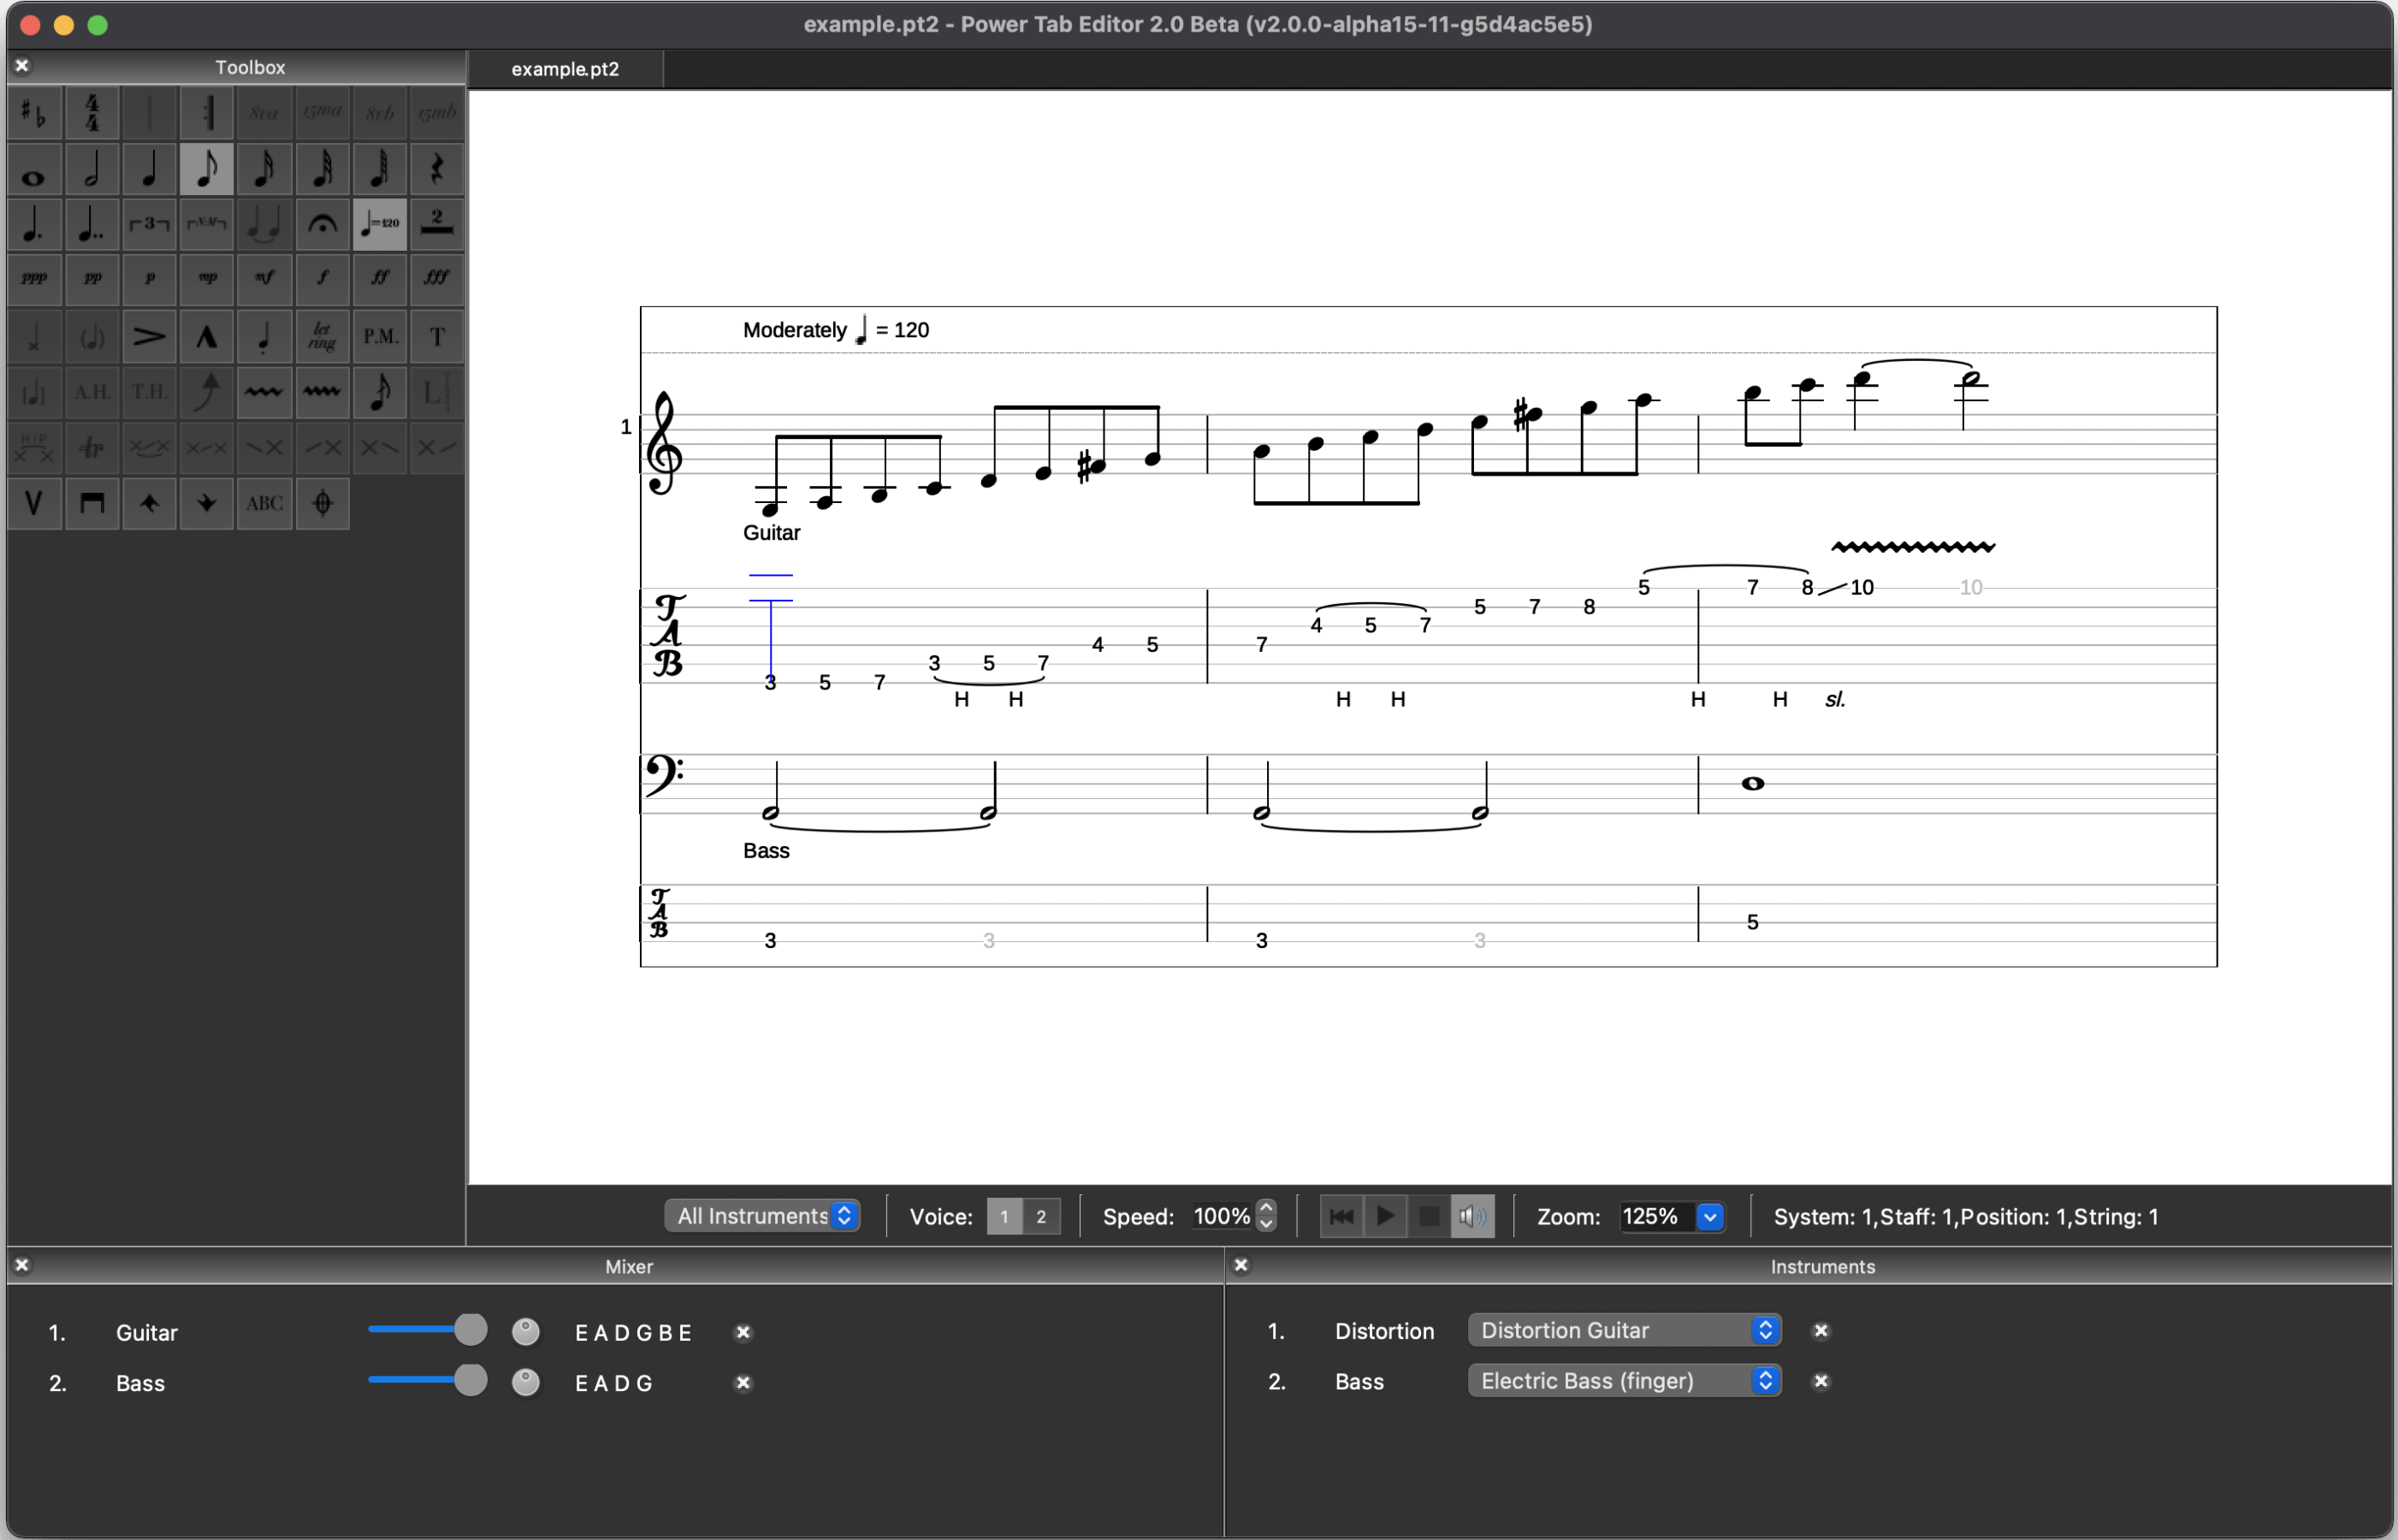Expand the Zoom 125% dropdown
The height and width of the screenshot is (1540, 2398).
coord(1710,1216)
